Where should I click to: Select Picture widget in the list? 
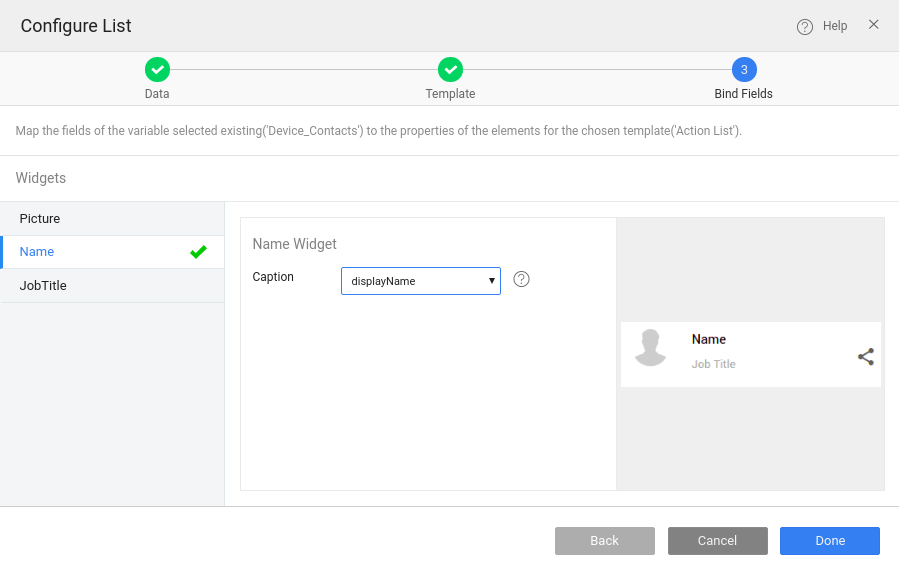coord(40,218)
